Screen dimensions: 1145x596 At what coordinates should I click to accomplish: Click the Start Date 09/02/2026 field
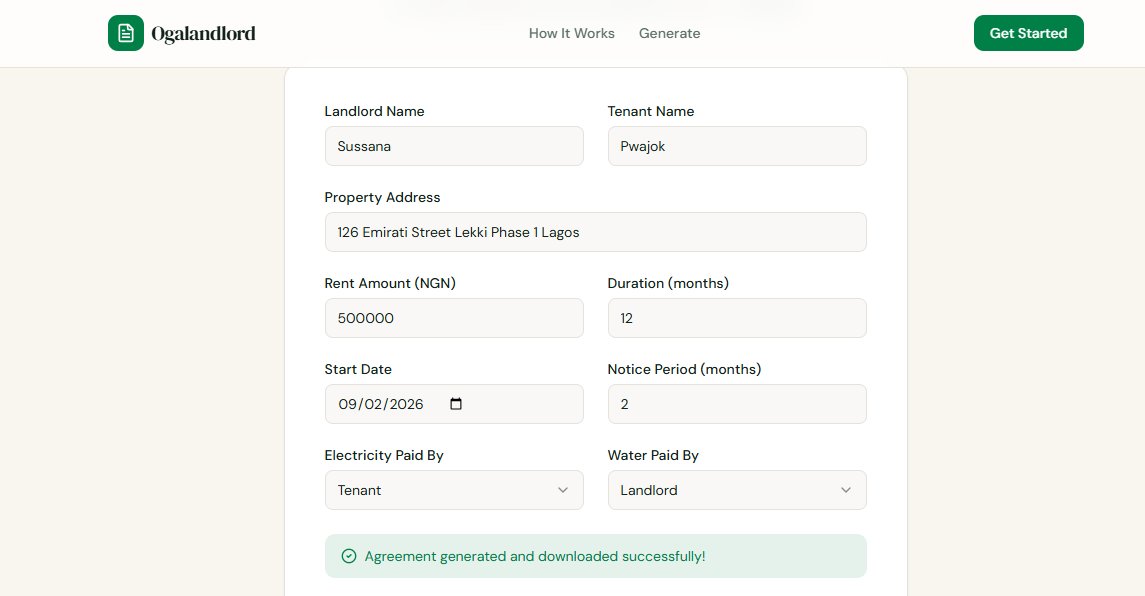point(454,404)
